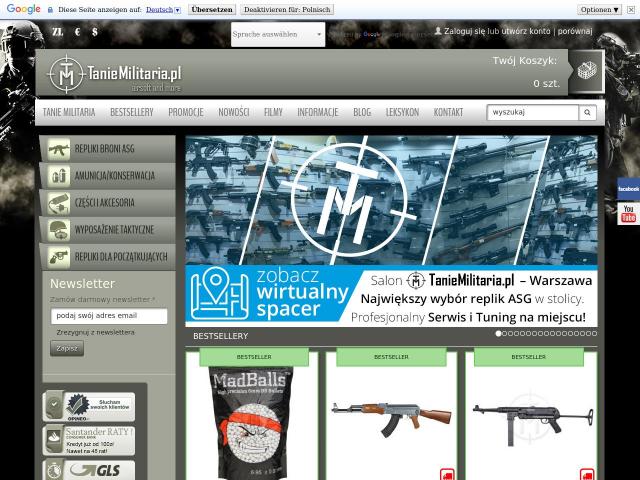Click the revolver icon beside Repliki dla początkujących
Image resolution: width=640 pixels, height=480 pixels.
click(59, 257)
